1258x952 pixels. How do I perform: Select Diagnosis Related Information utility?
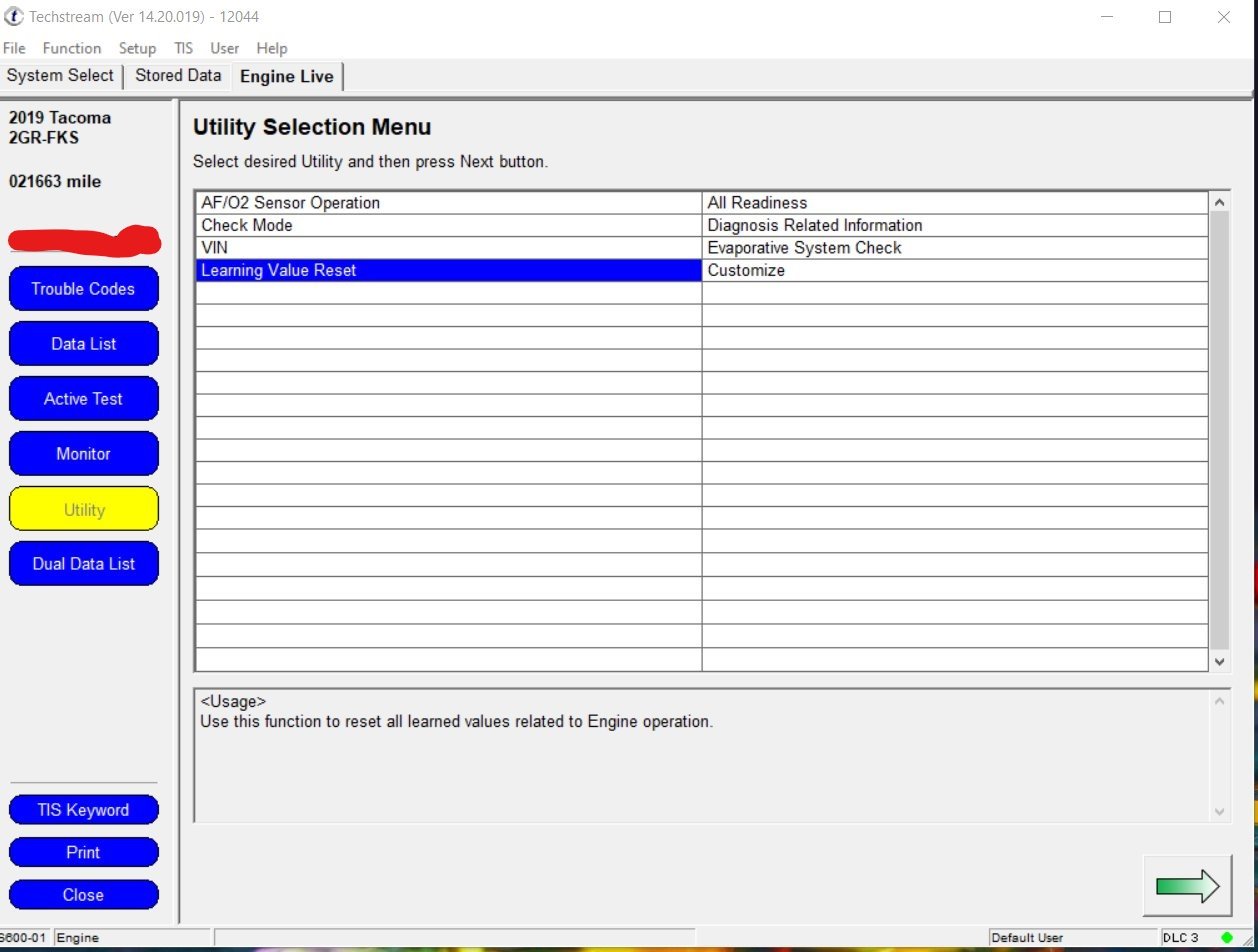(955, 226)
